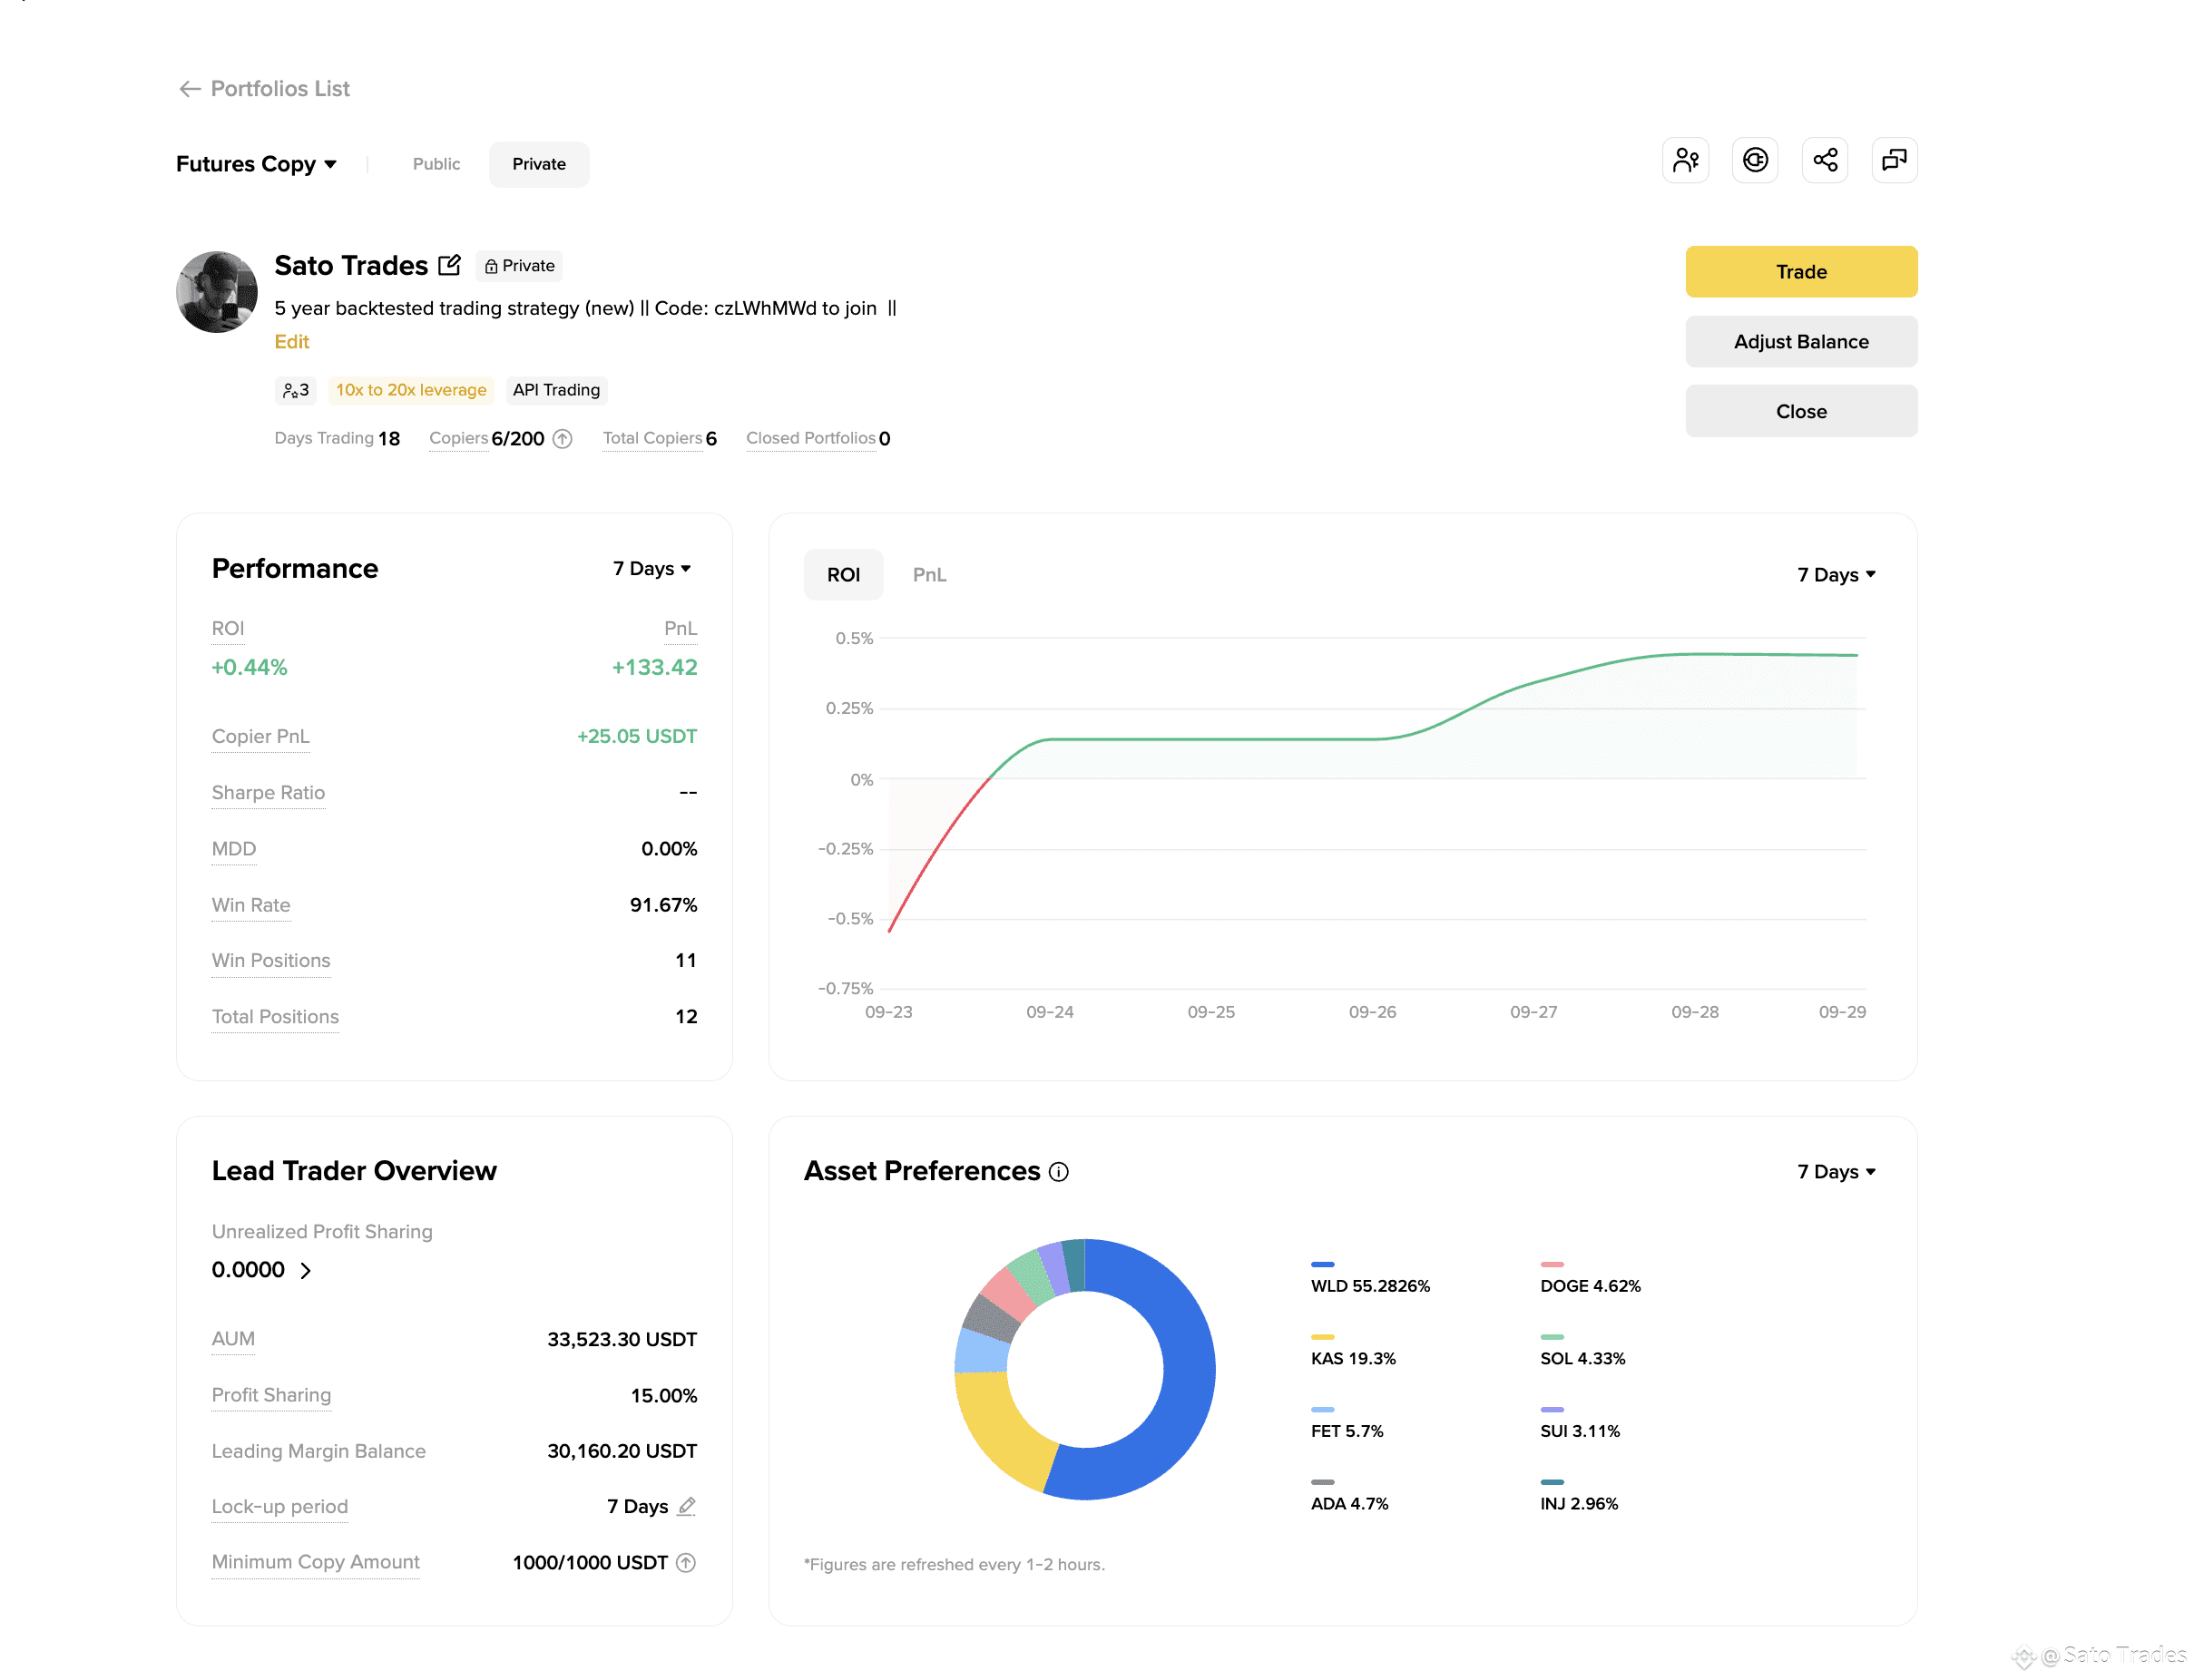2194x1680 pixels.
Task: Click the coin settings icon in toolbar
Action: tap(1755, 160)
